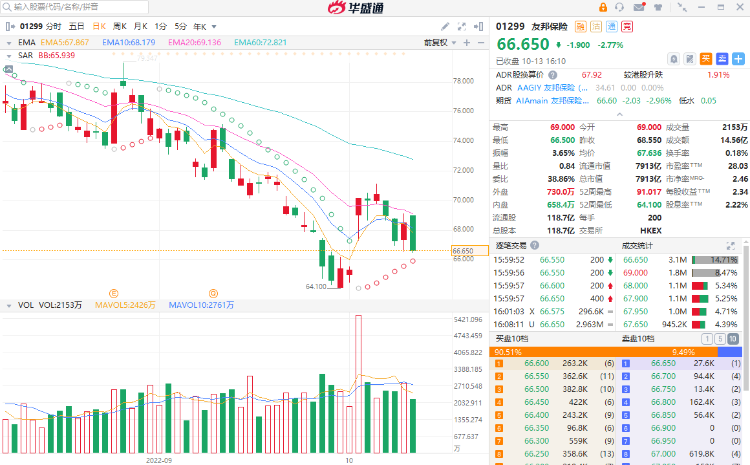This screenshot has width=750, height=465.
Task: Click the 逐笔交易 help question icon
Action: click(535, 245)
